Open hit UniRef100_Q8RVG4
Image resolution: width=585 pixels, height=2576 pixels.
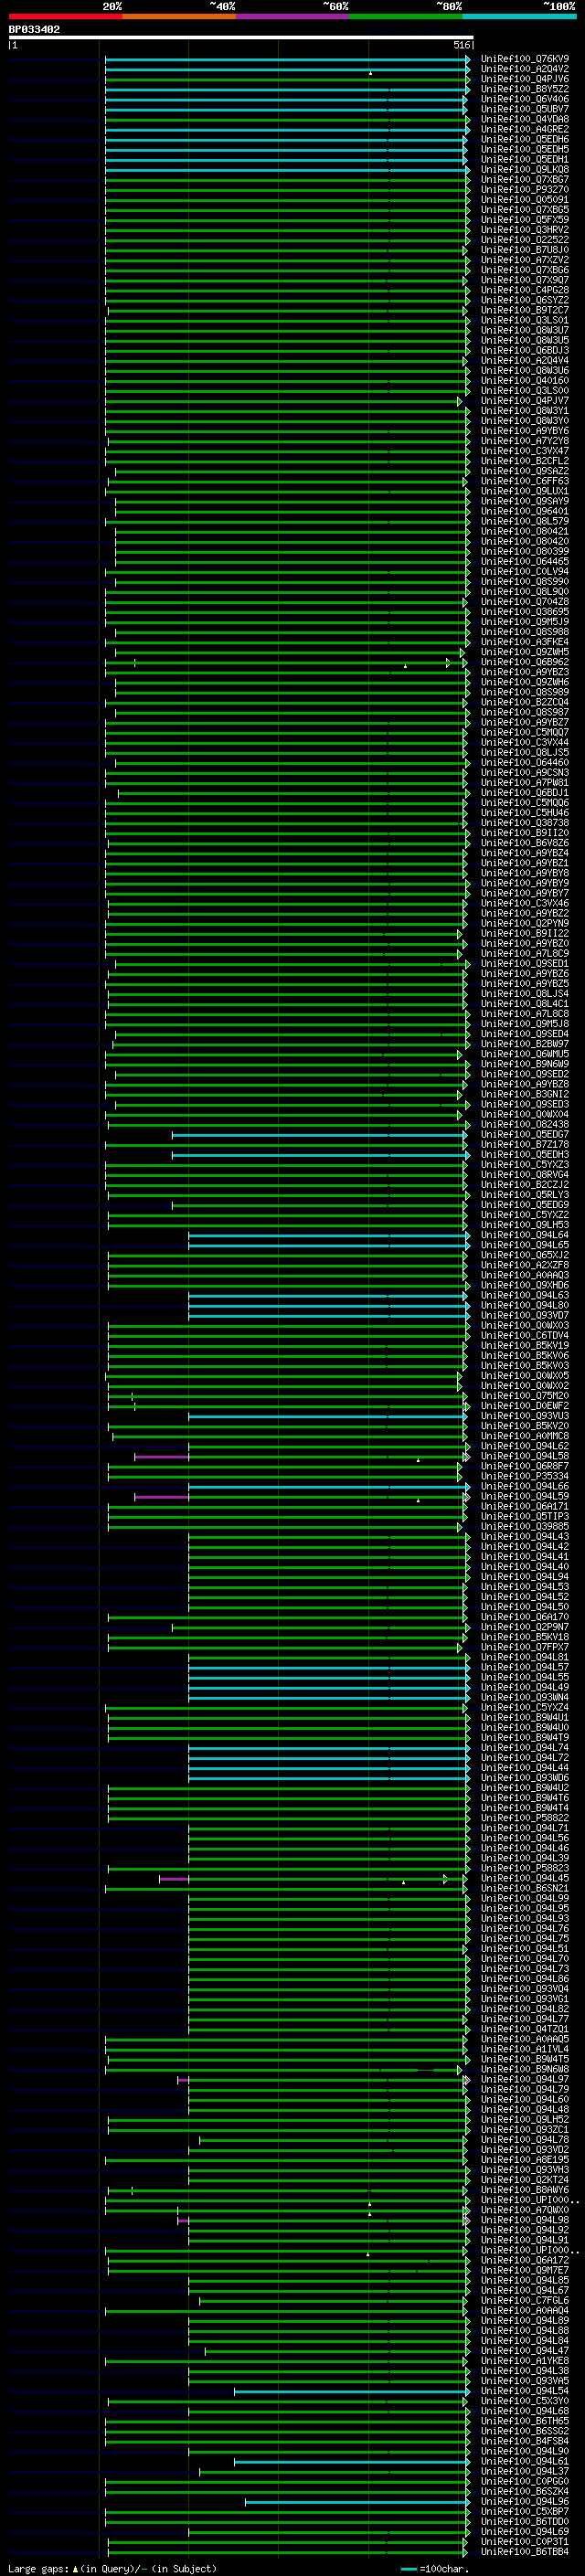coord(524,1174)
